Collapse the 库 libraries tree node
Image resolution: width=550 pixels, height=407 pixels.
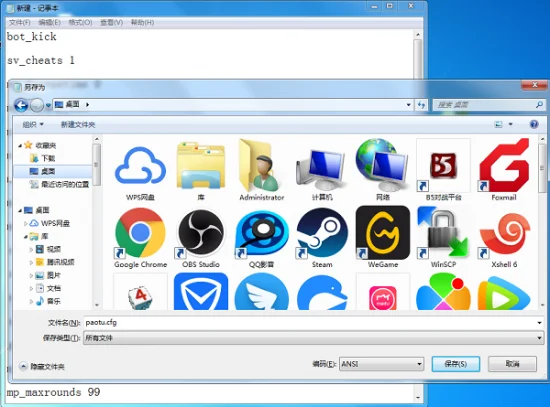(x=26, y=236)
